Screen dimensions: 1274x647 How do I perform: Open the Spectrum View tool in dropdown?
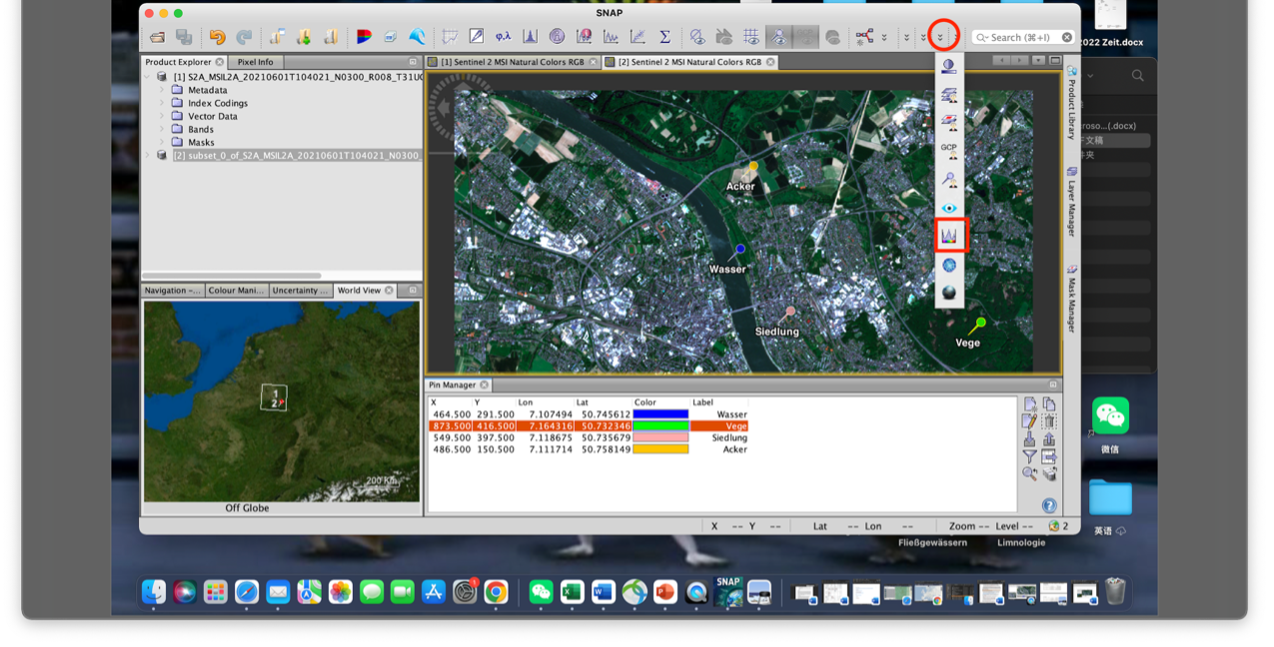tap(949, 236)
